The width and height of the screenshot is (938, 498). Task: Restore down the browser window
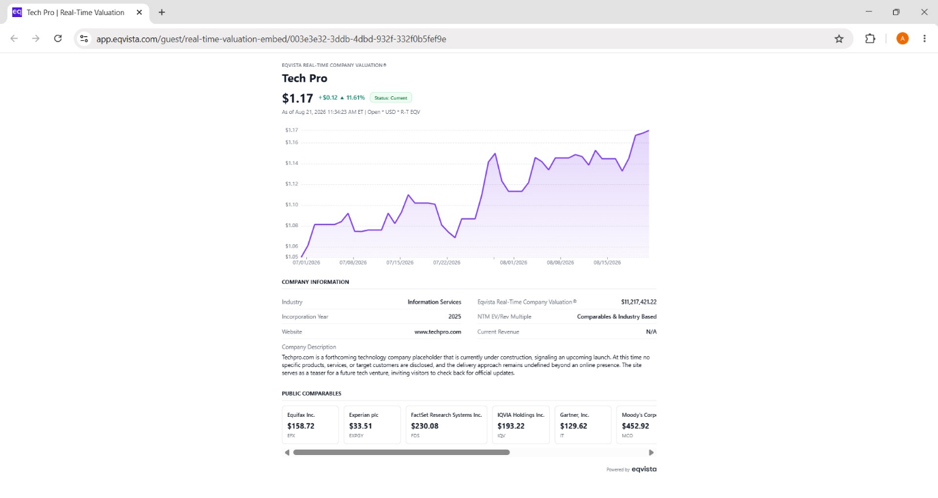pyautogui.click(x=896, y=12)
